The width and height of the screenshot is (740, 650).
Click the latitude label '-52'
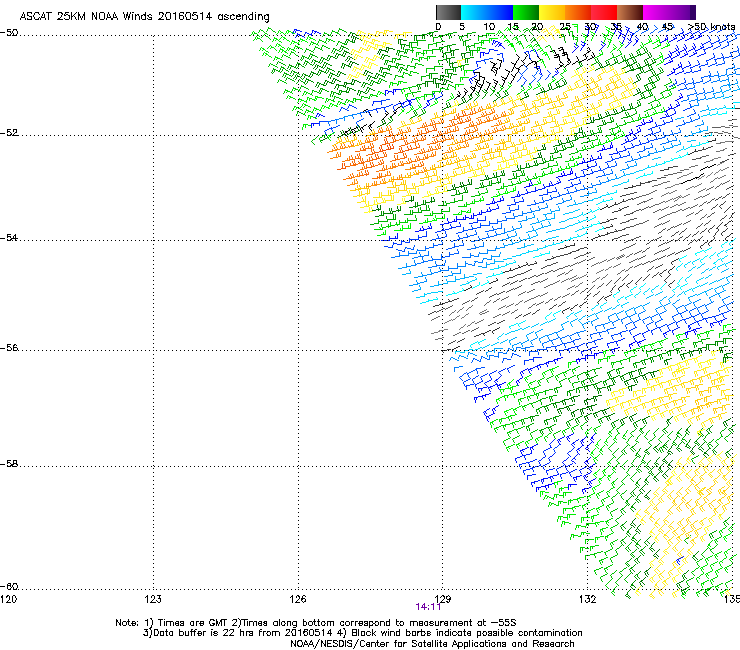pos(9,133)
